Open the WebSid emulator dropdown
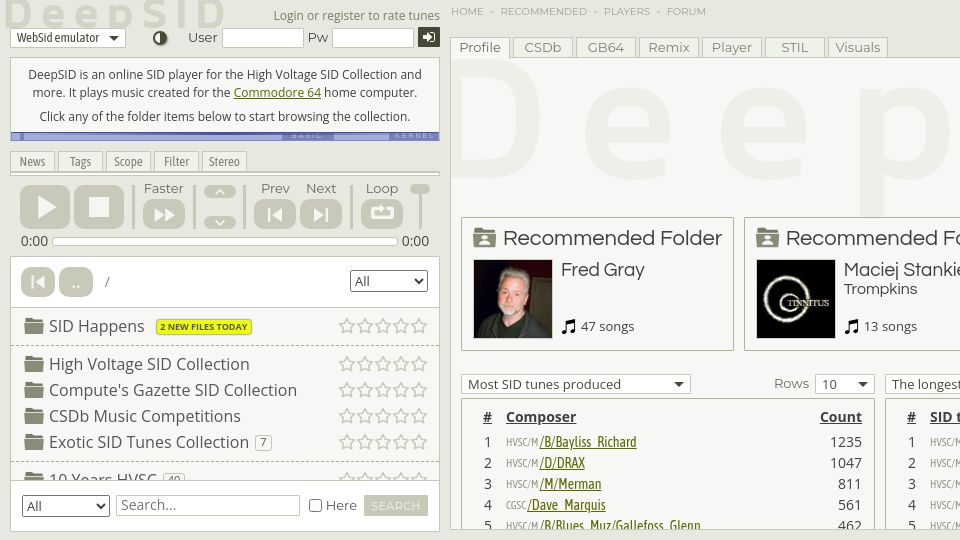Viewport: 960px width, 540px height. tap(68, 38)
